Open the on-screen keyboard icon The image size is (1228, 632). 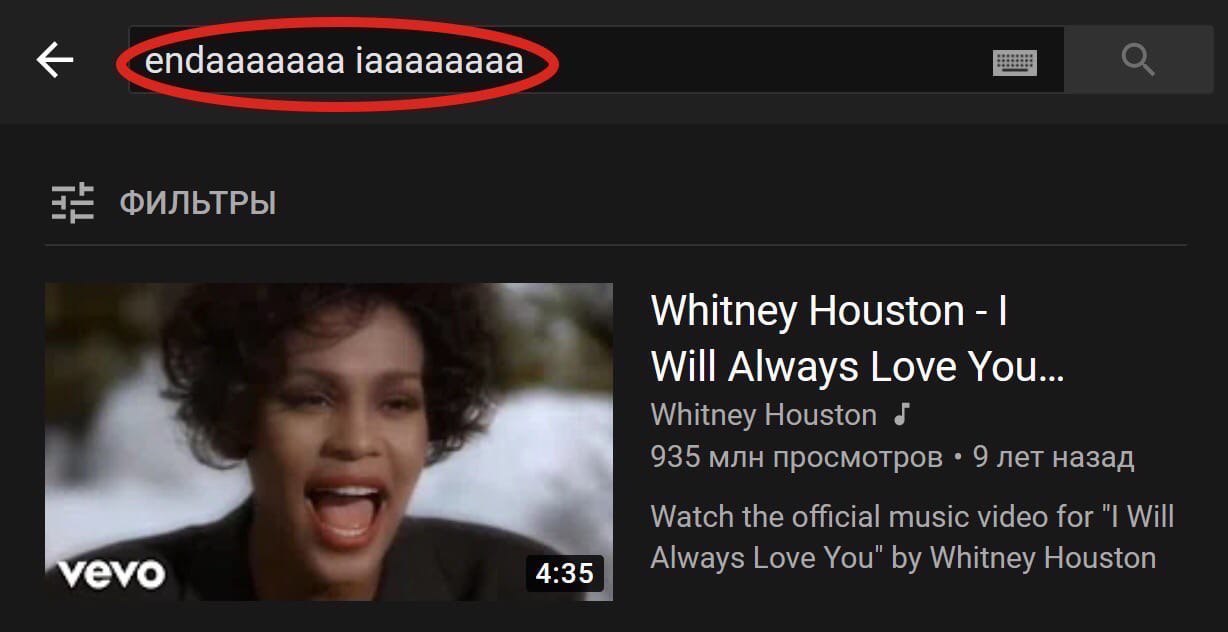1014,62
